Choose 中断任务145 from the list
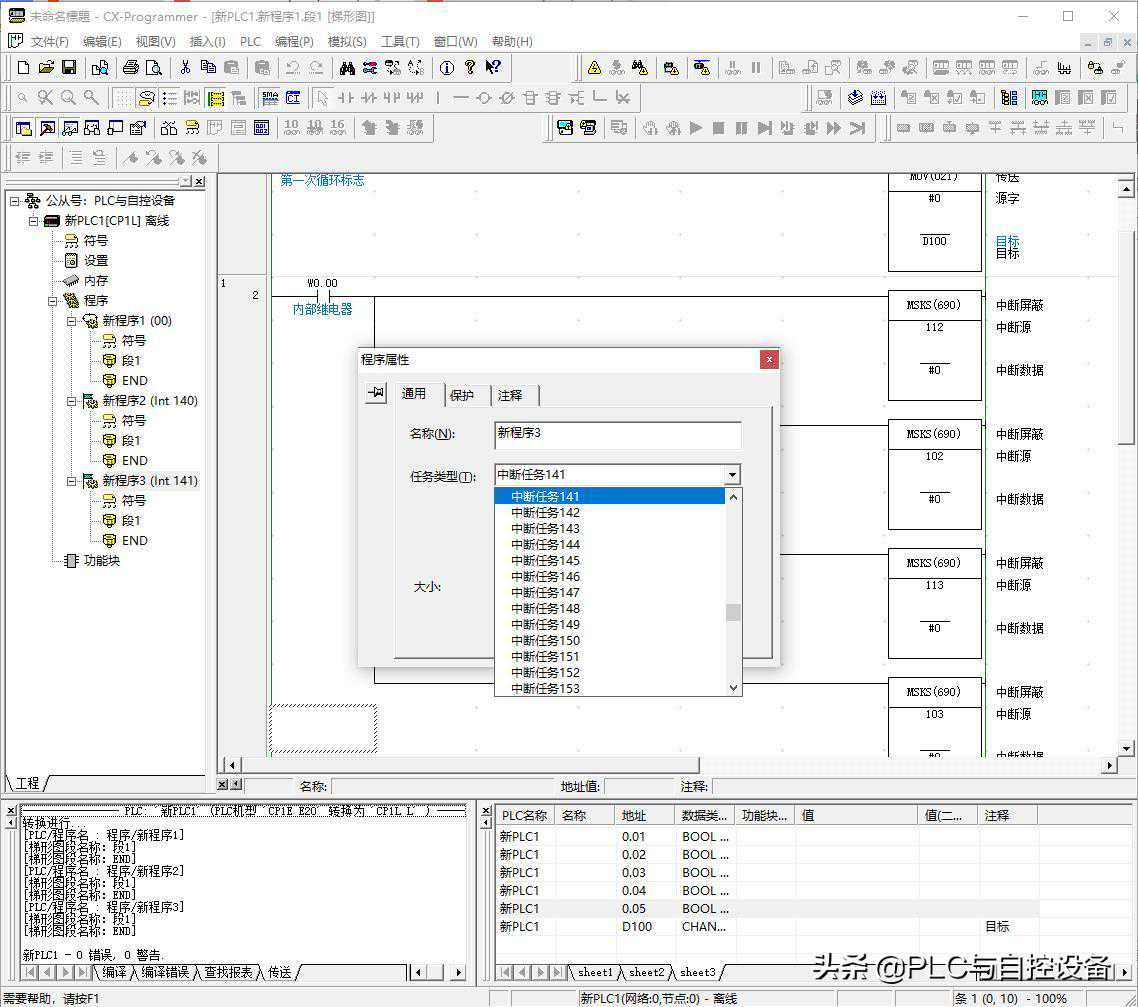The height and width of the screenshot is (1007, 1138). point(545,561)
